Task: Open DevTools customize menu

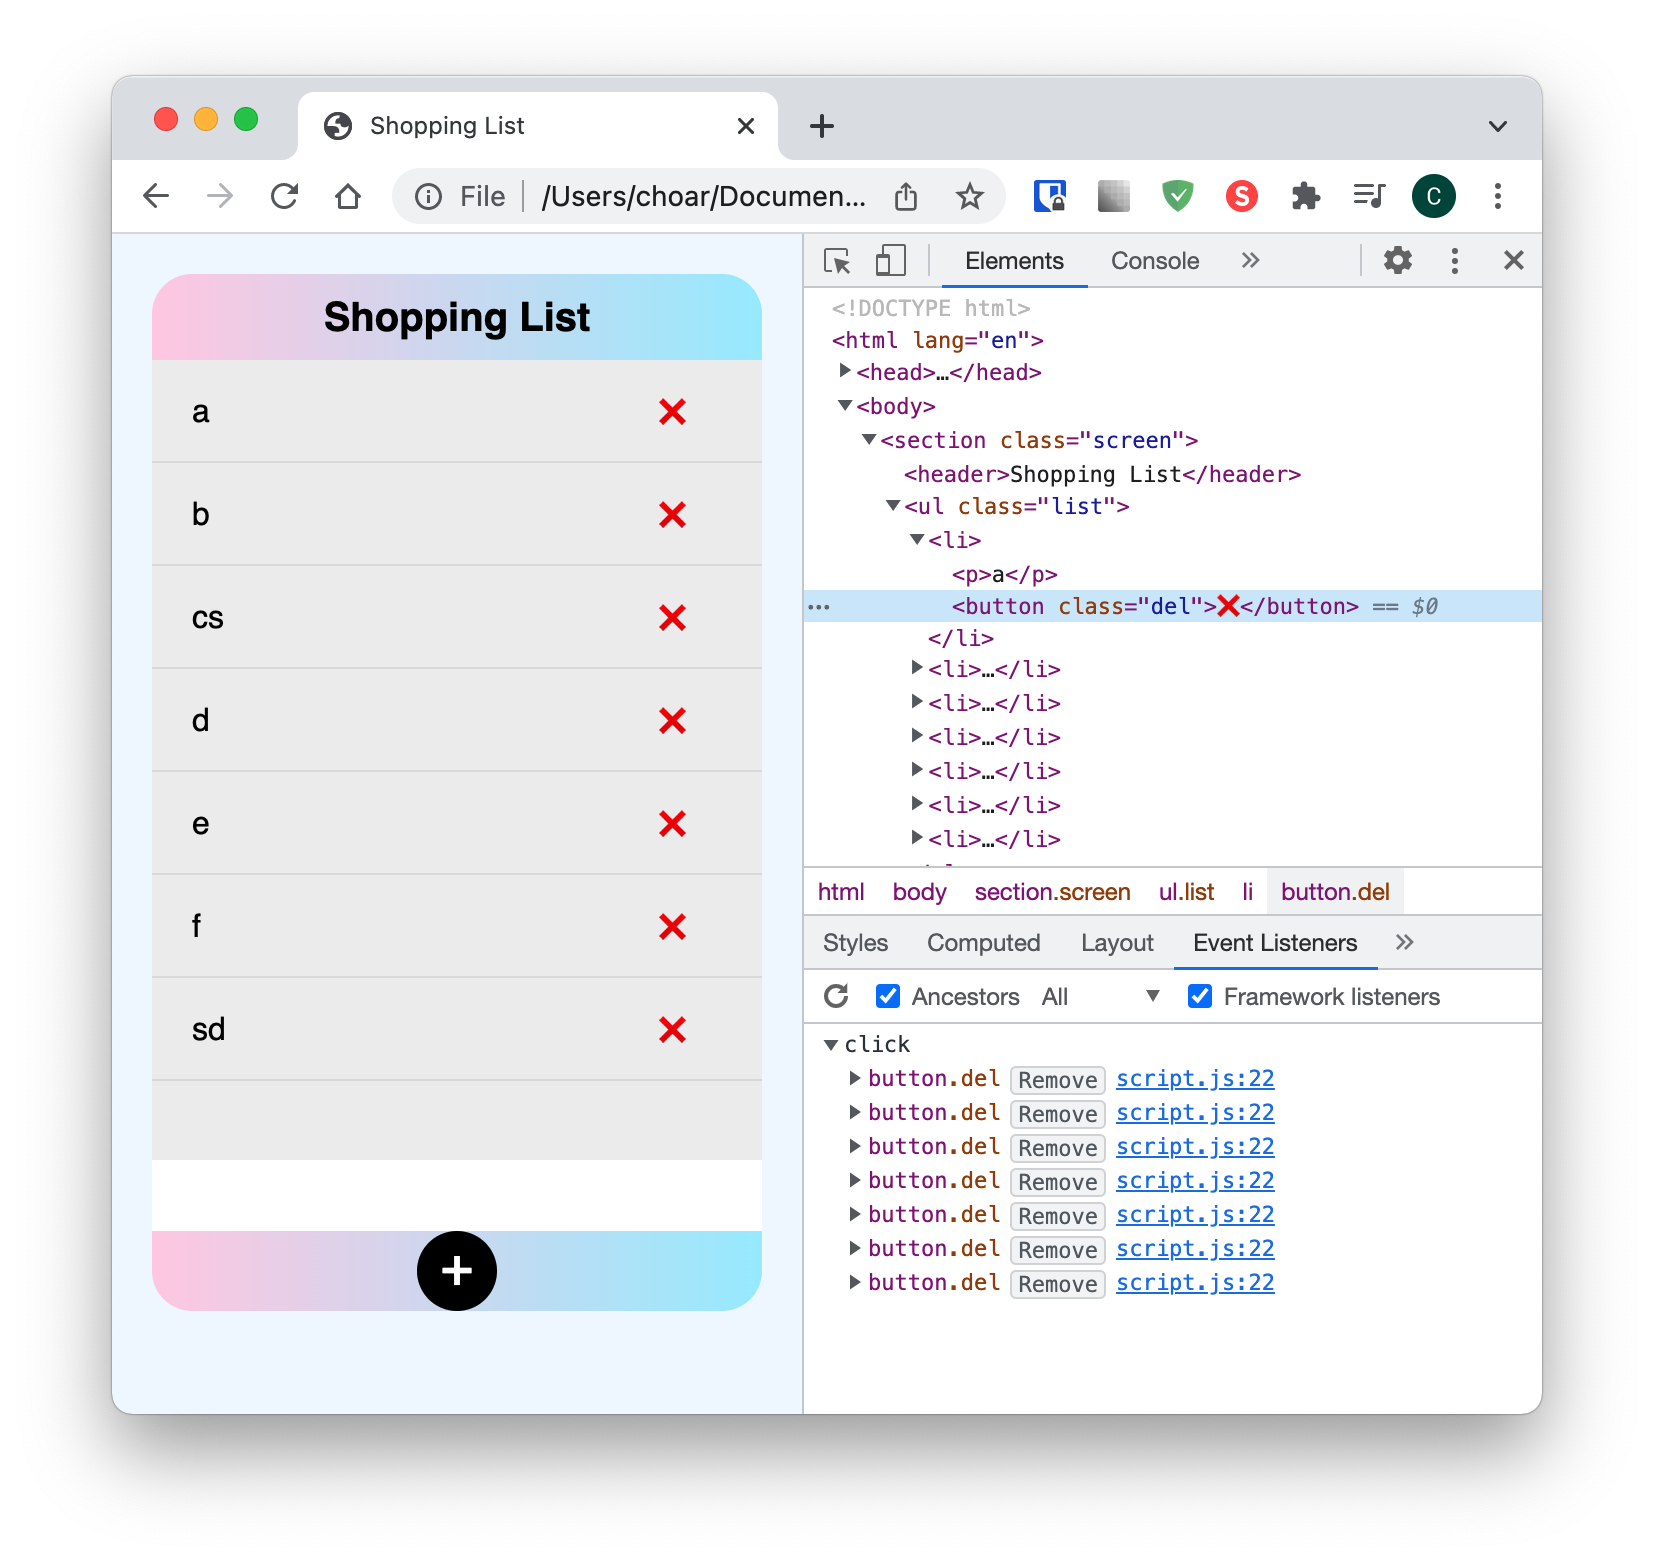Action: (1455, 261)
